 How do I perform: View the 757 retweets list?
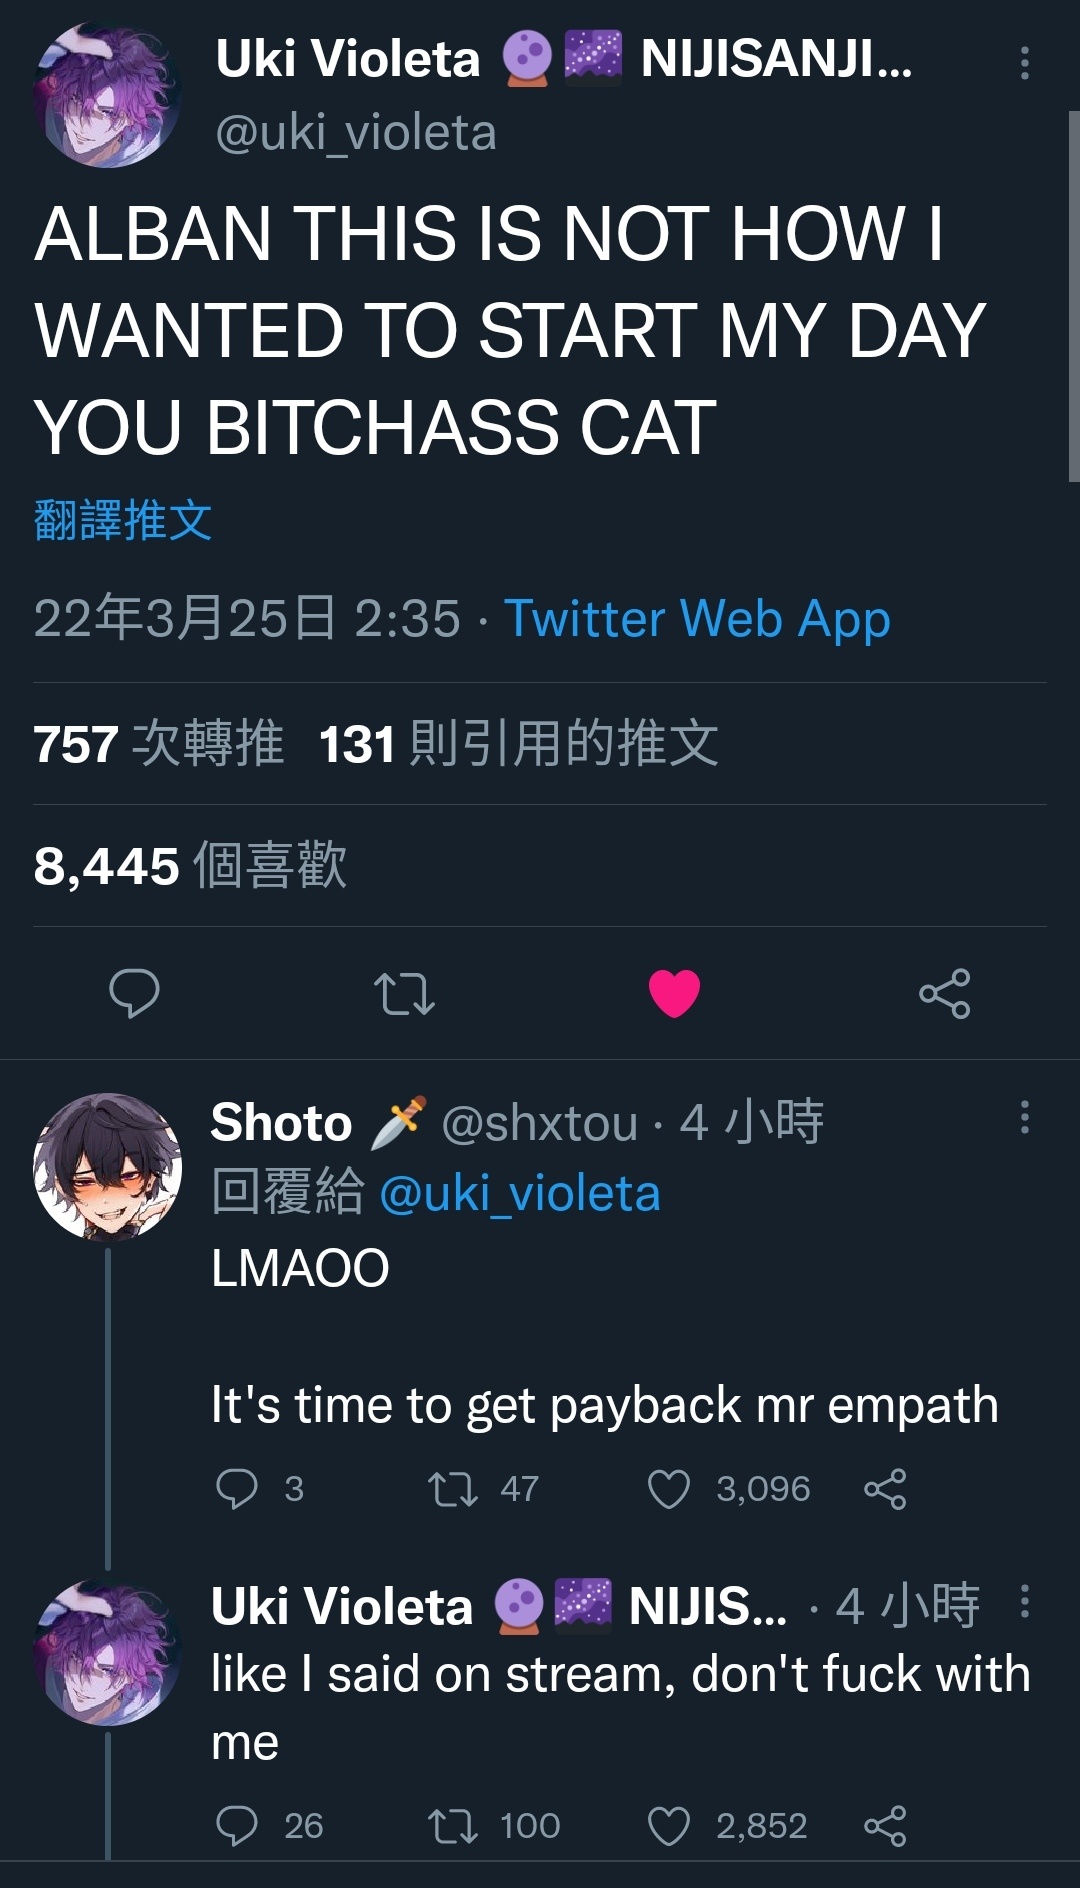(x=158, y=744)
